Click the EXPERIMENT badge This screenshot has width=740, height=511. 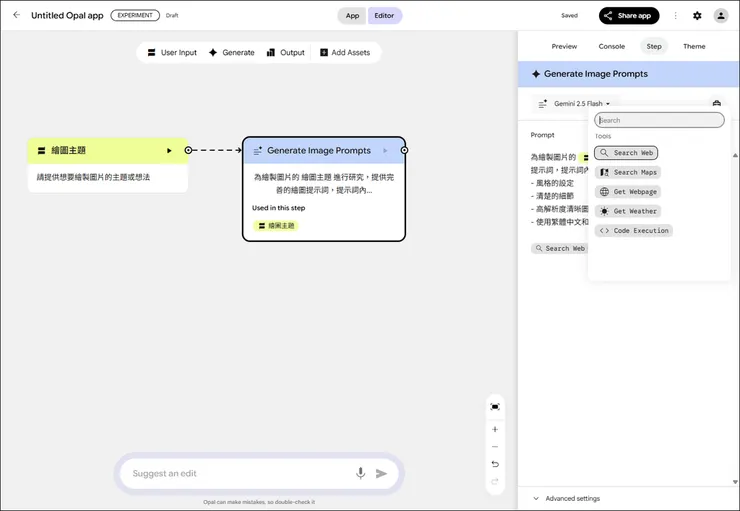(135, 15)
